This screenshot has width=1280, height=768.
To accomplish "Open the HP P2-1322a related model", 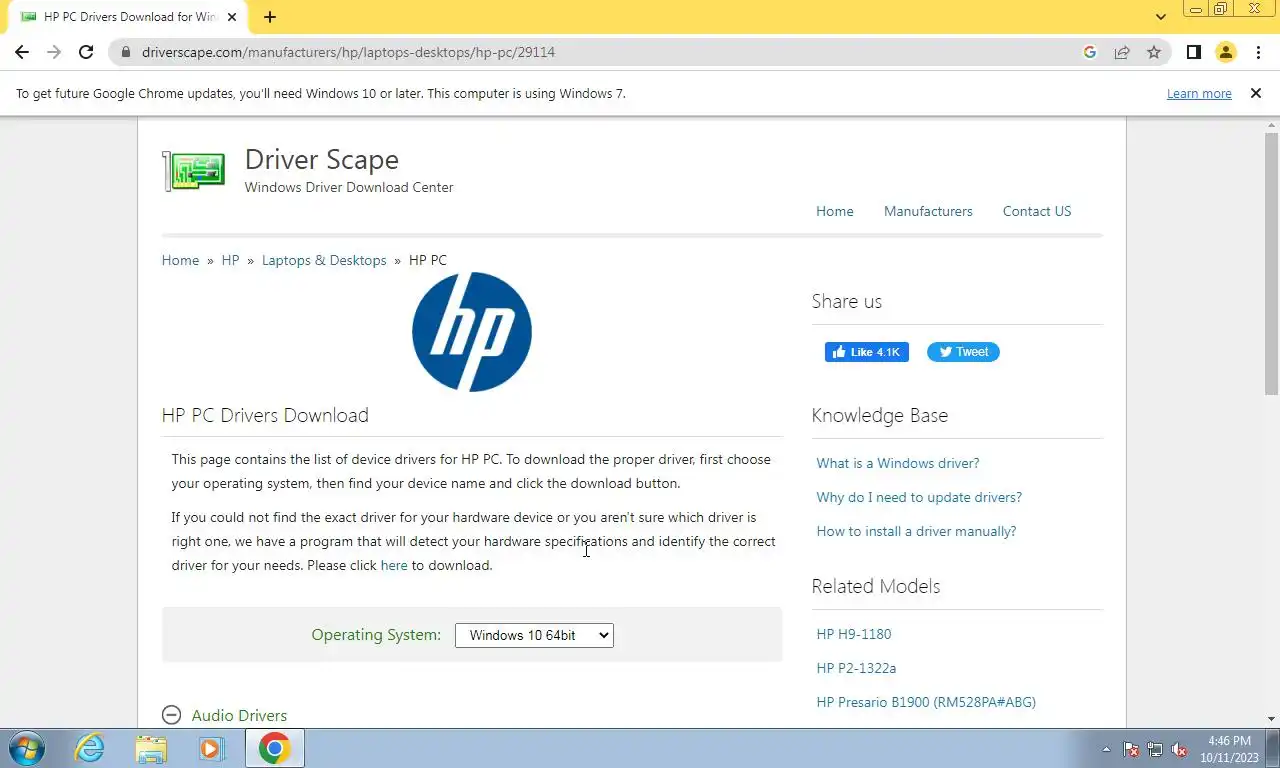I will [x=856, y=668].
